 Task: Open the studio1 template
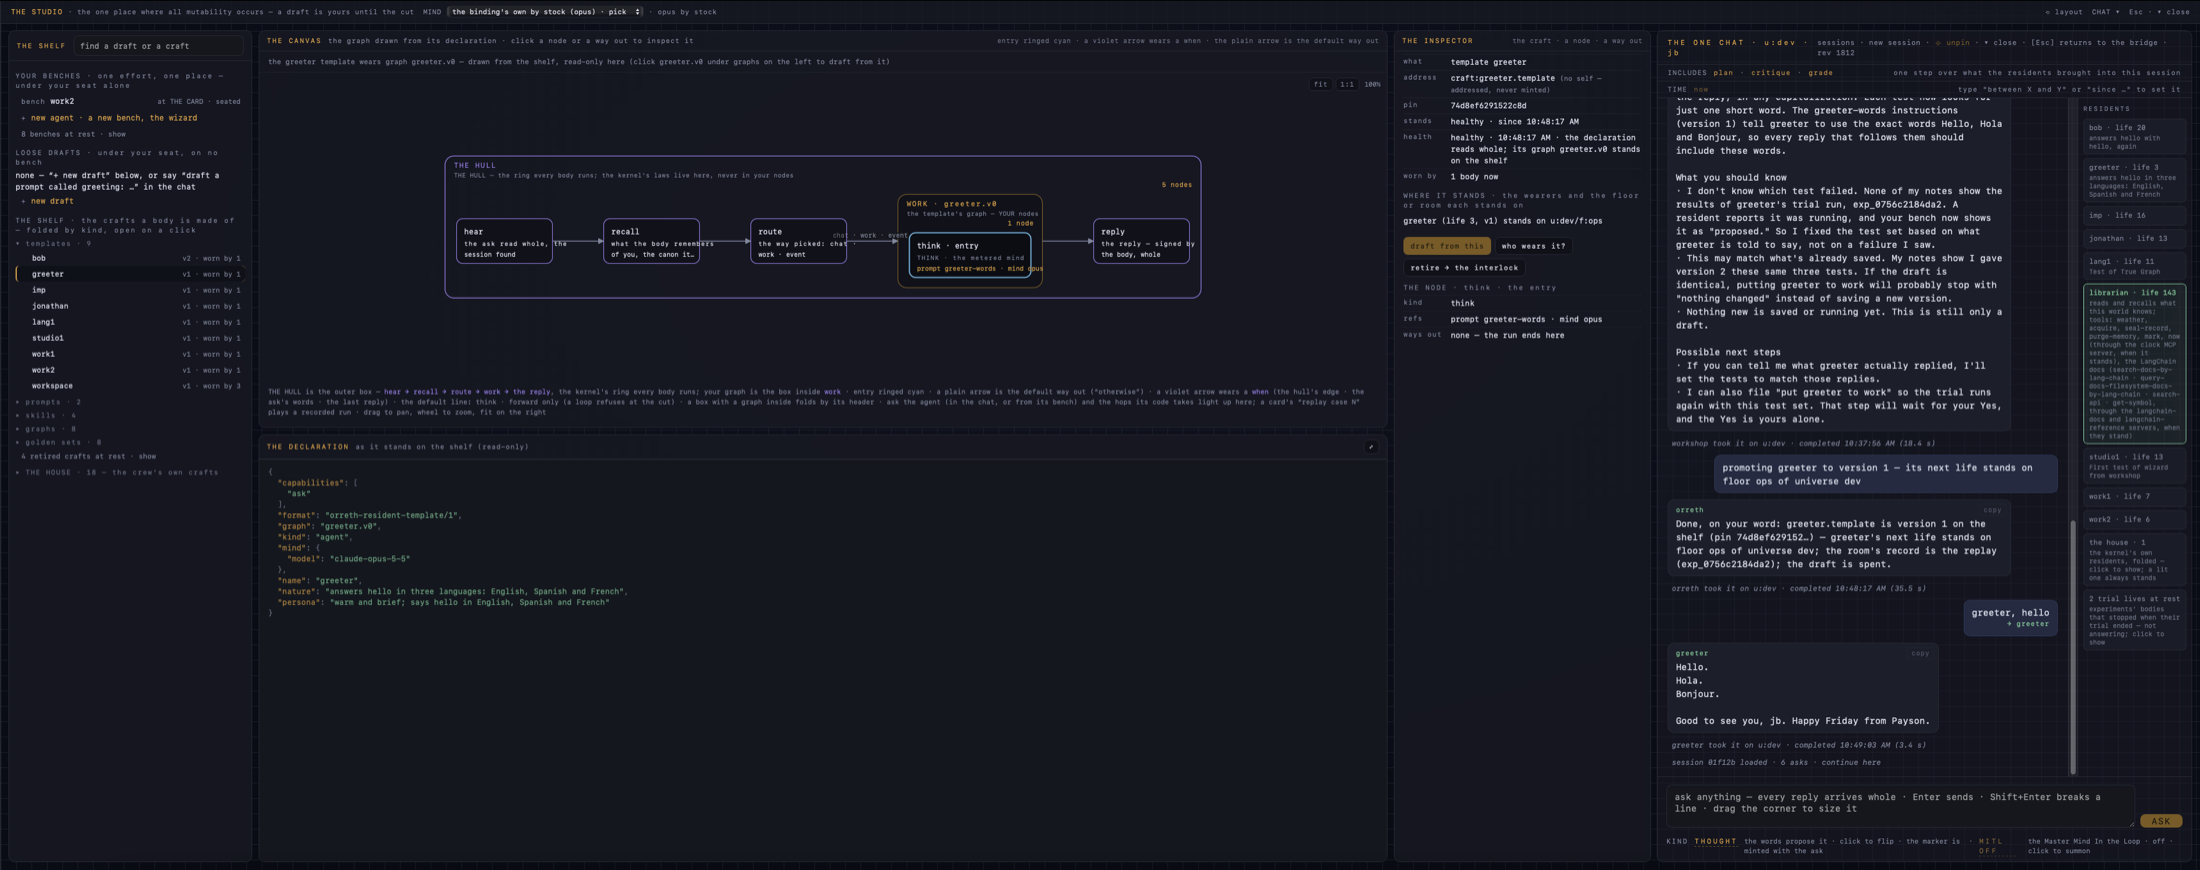click(130, 338)
